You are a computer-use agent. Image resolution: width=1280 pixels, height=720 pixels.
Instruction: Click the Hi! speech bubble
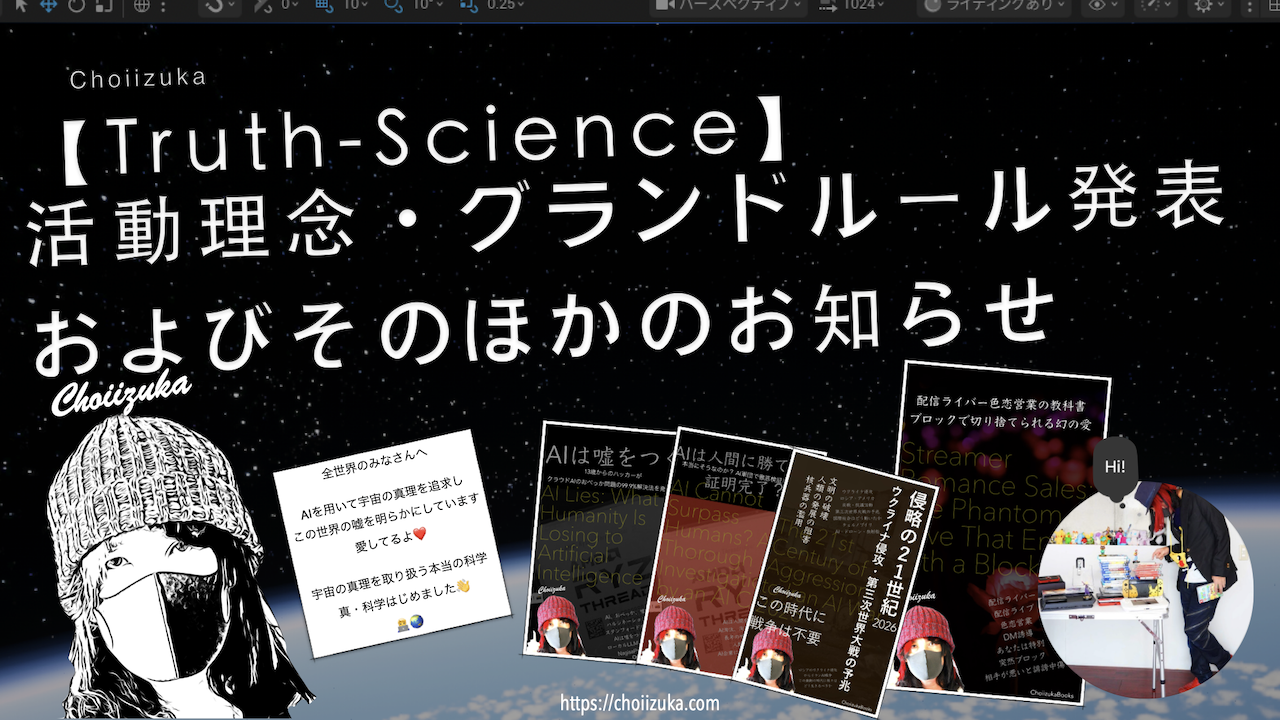point(1115,469)
